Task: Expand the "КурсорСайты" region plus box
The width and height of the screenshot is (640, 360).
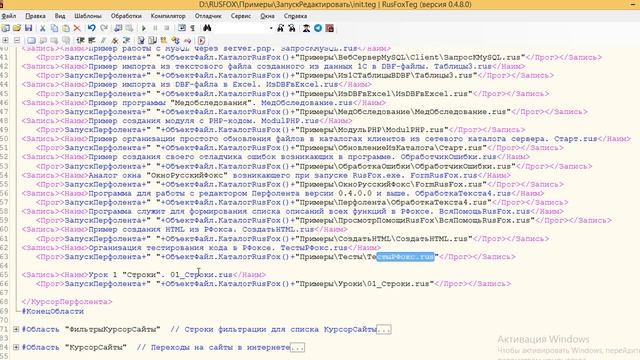Action: click(16, 347)
